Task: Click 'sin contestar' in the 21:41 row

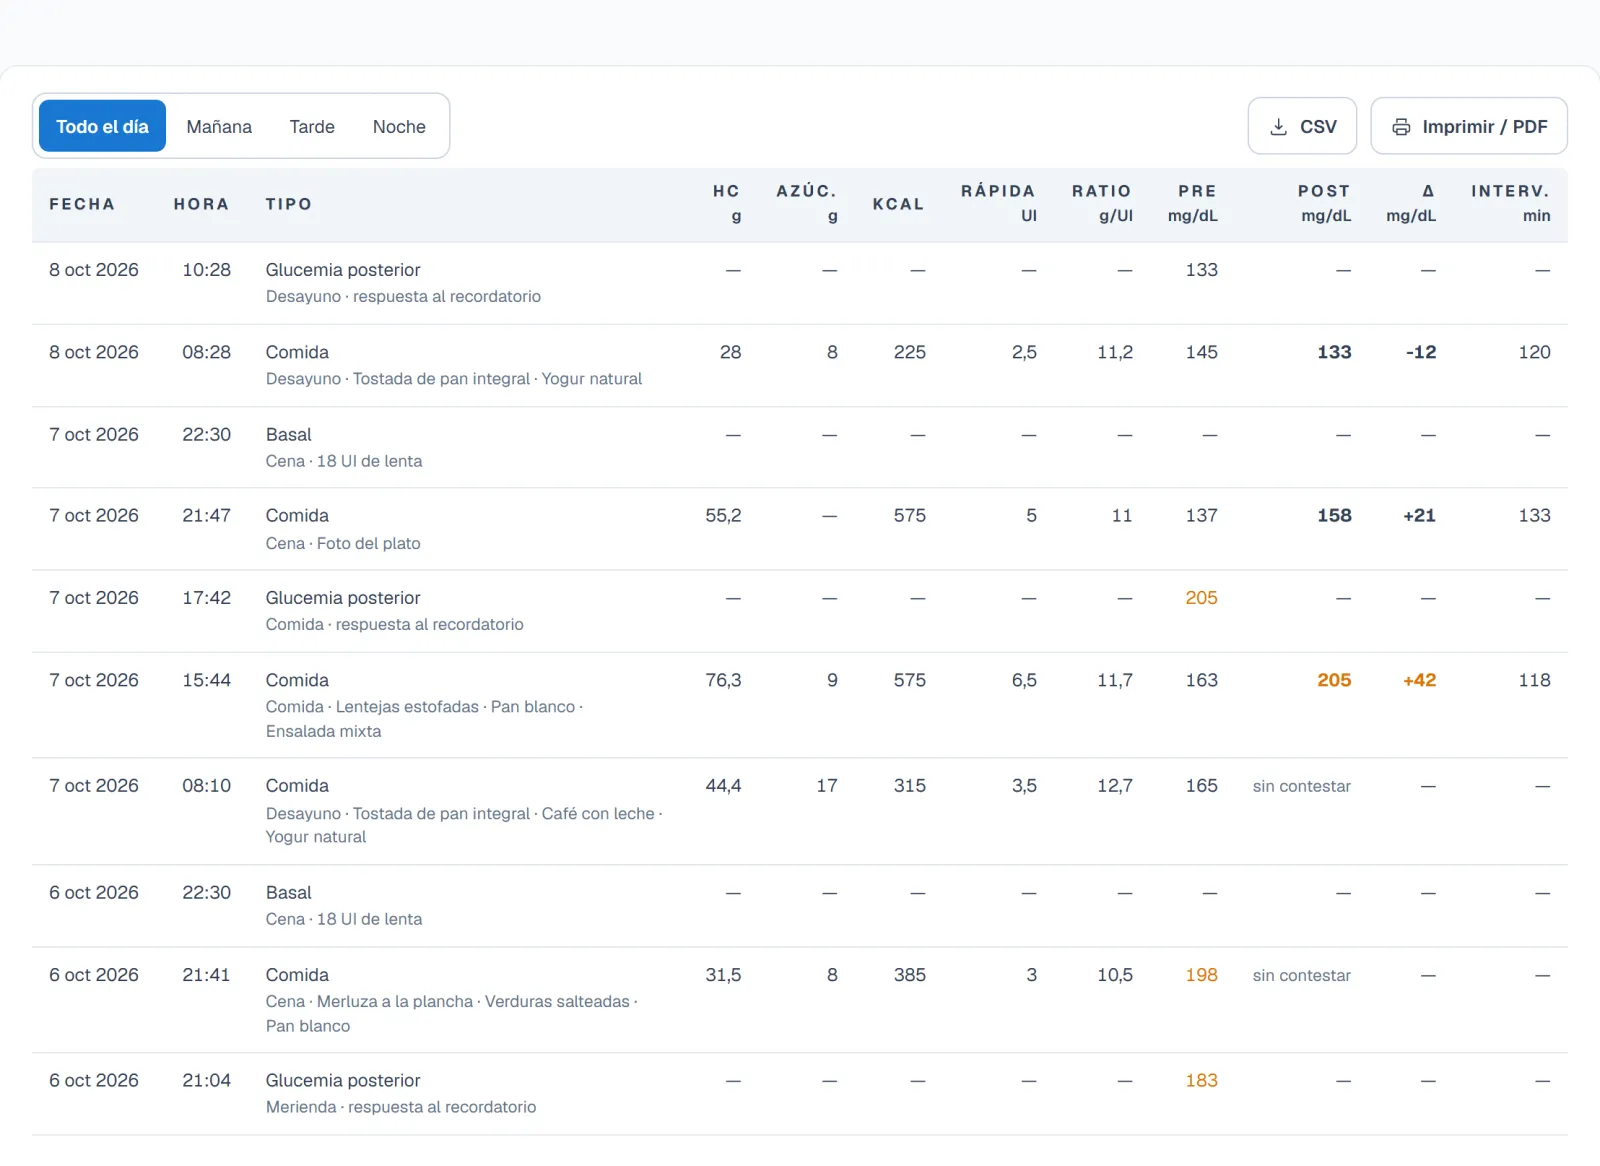Action: 1301,975
